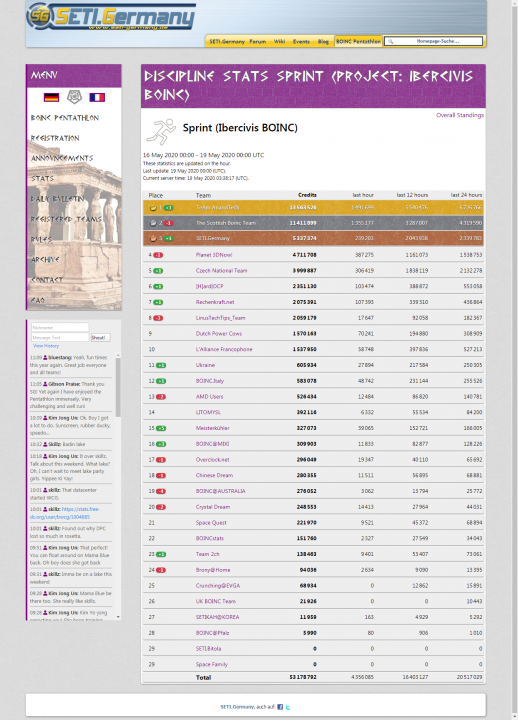Click the gold medal icon for TeAm AnandTech
The width and height of the screenshot is (518, 720).
click(153, 208)
